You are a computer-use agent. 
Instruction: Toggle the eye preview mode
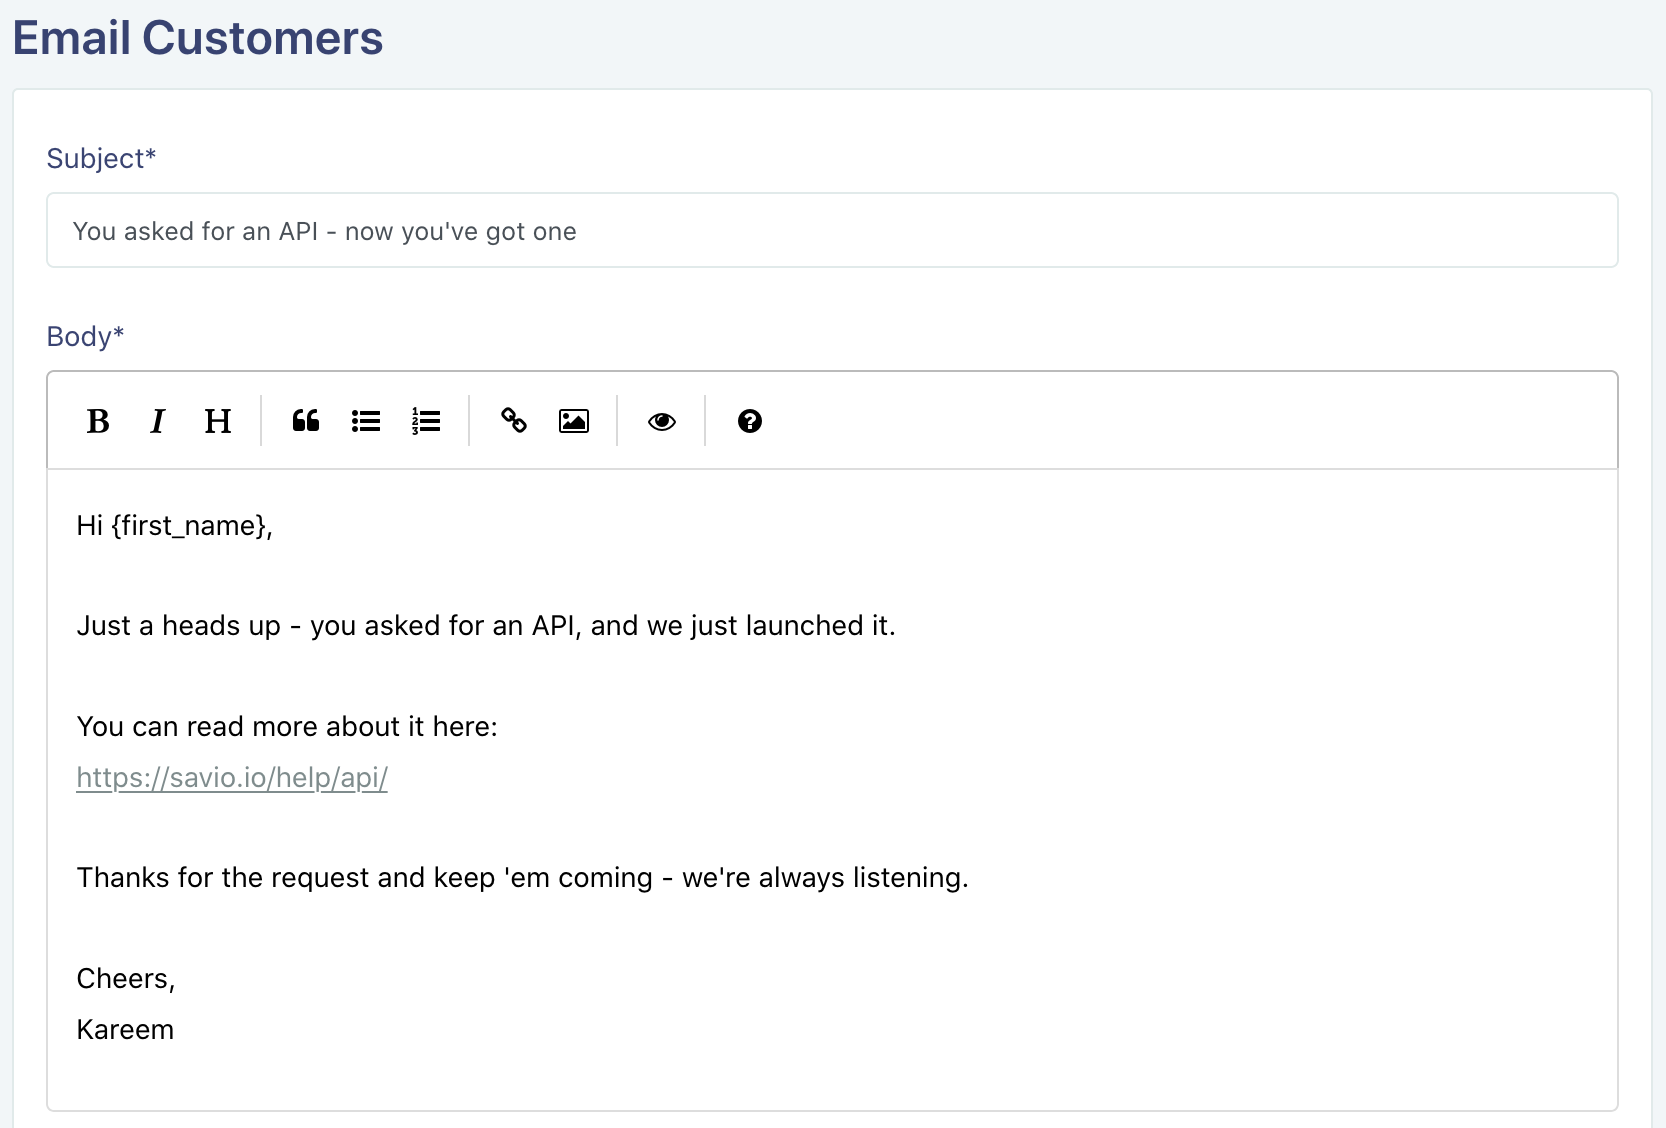tap(662, 421)
